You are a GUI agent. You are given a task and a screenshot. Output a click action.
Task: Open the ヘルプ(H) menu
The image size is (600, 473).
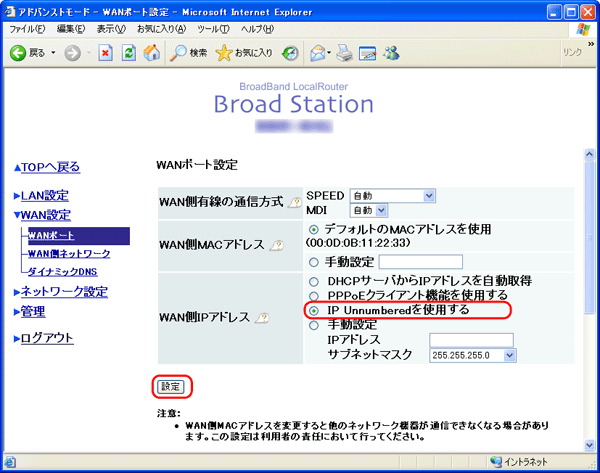pyautogui.click(x=257, y=29)
